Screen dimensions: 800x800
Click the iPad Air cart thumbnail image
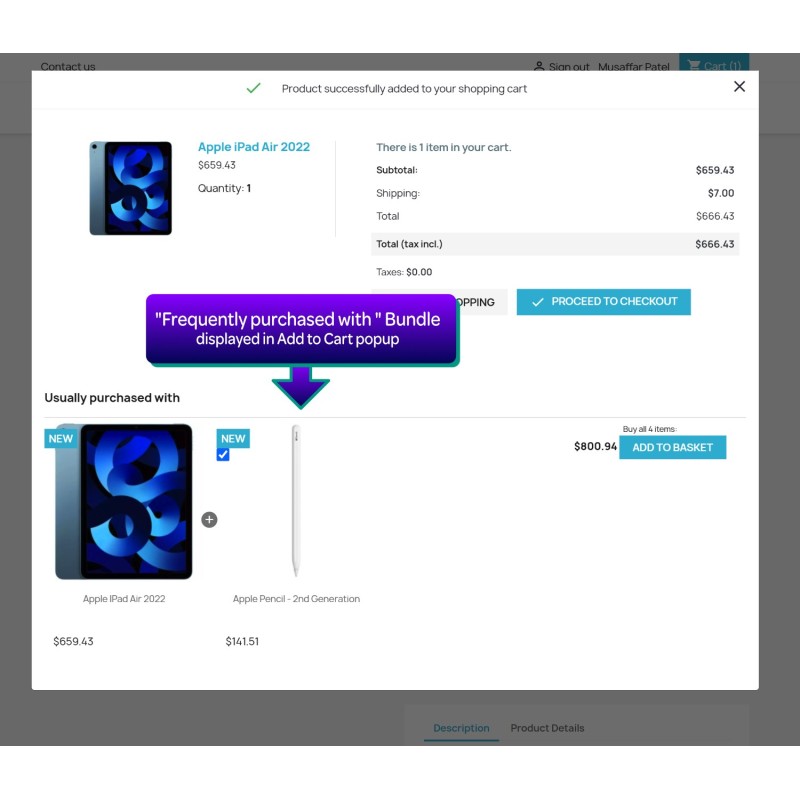click(x=131, y=188)
